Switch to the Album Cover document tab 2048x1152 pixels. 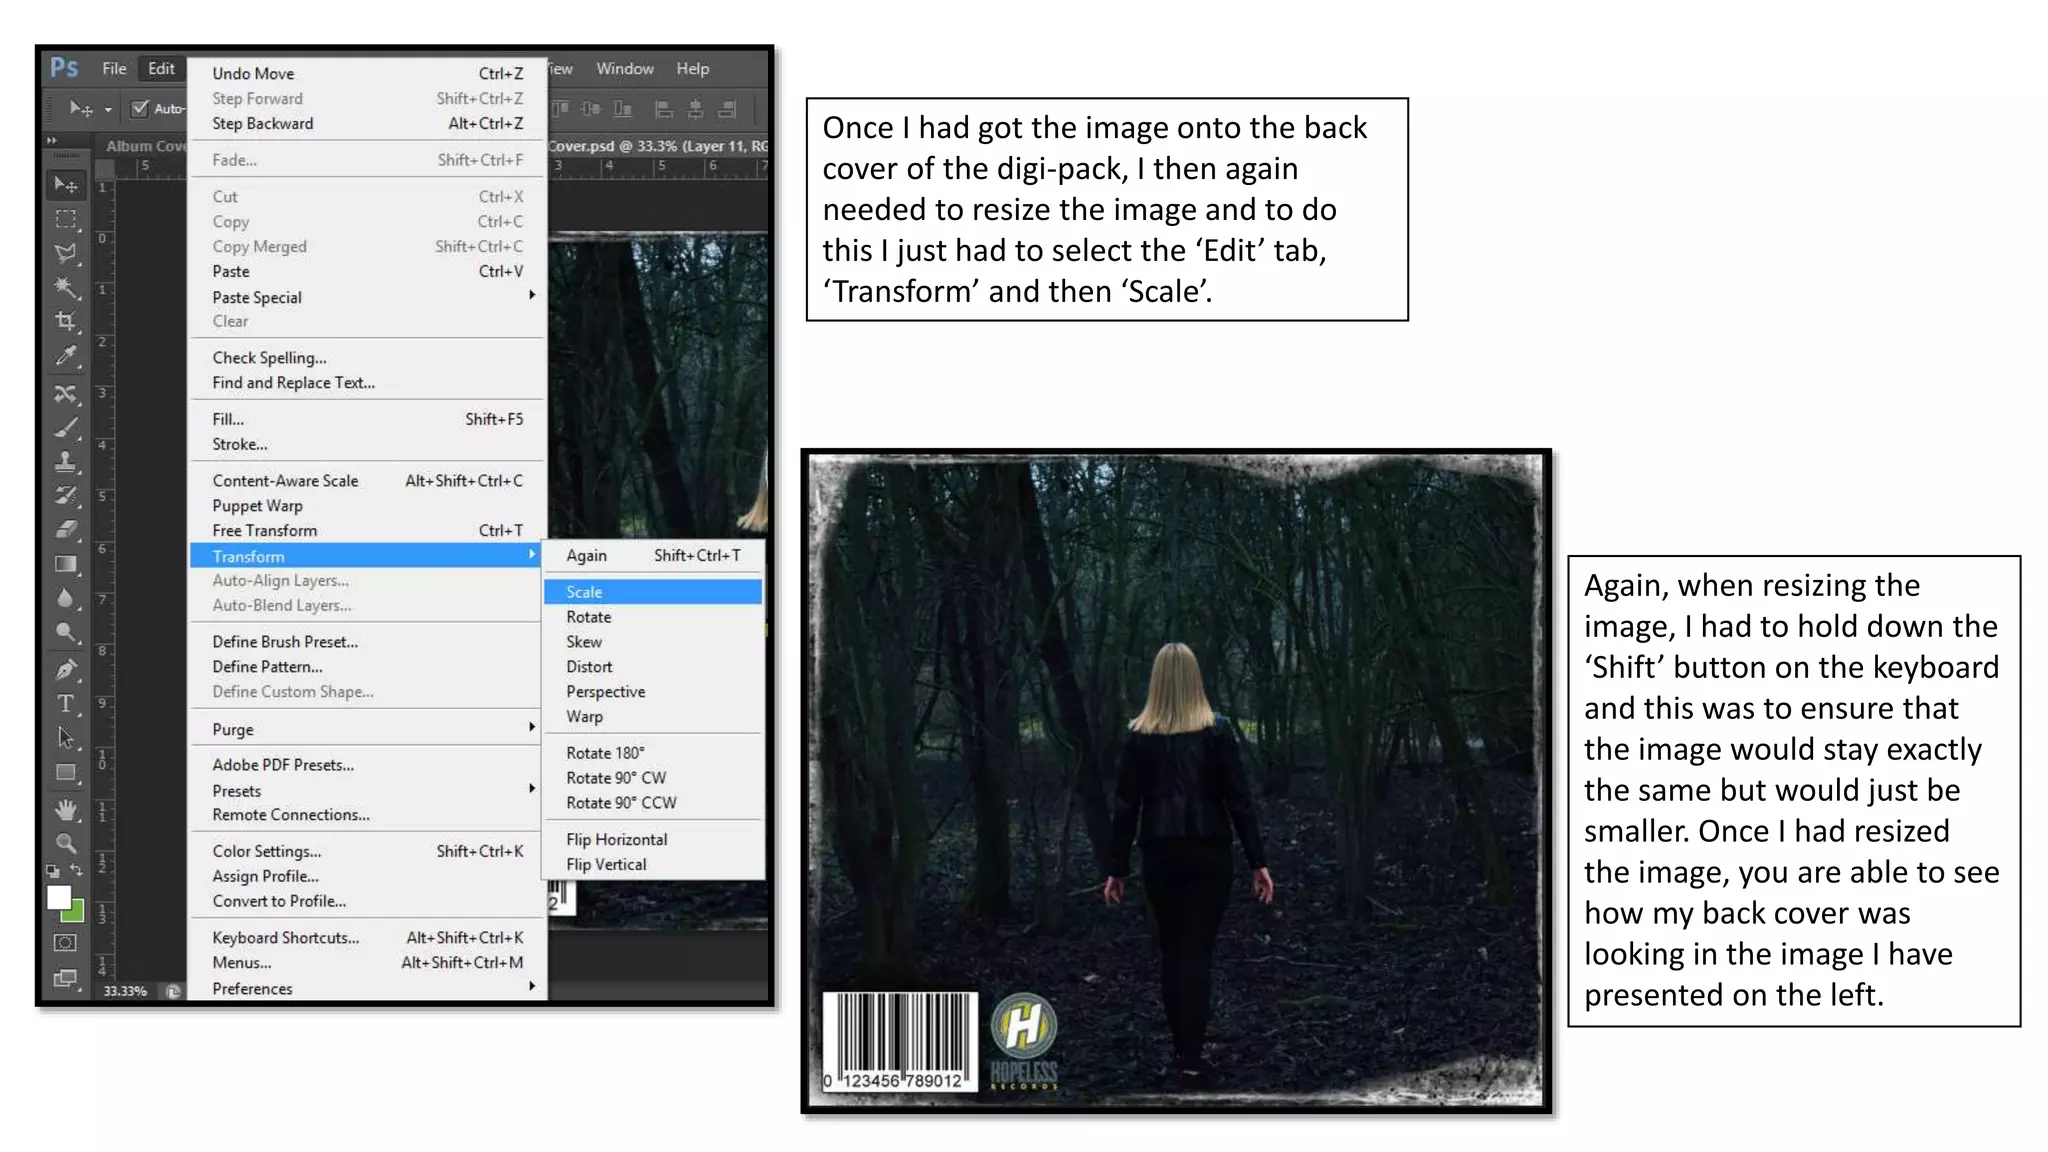[x=145, y=146]
